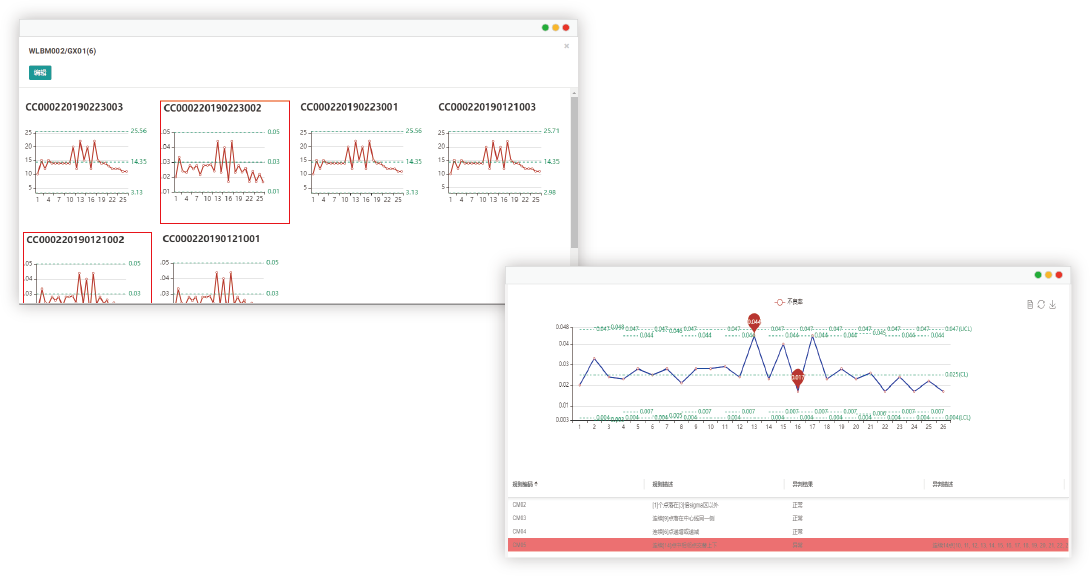The height and width of the screenshot is (576, 1090).
Task: Click the third column header in rules table
Action: [x=802, y=484]
